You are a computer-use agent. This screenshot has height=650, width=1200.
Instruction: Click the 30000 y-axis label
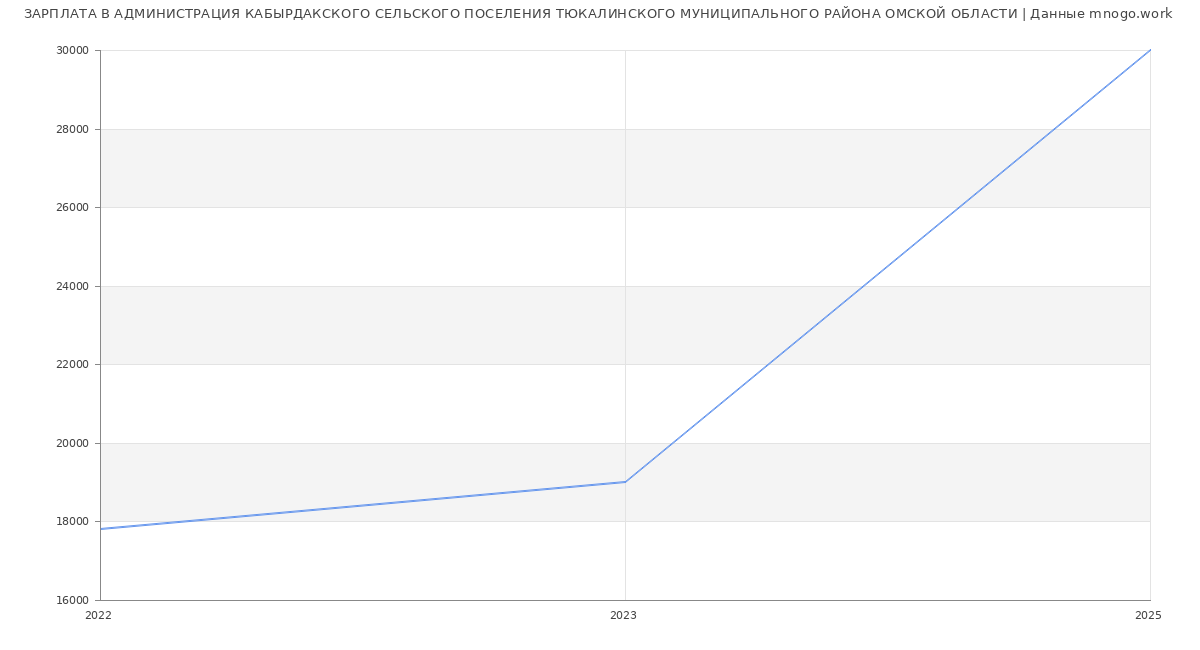click(72, 51)
